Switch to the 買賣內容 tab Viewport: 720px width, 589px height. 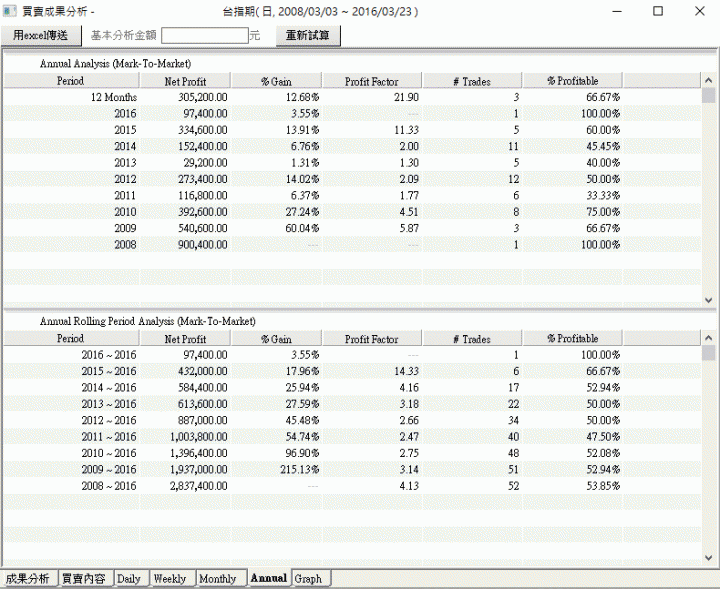84,578
